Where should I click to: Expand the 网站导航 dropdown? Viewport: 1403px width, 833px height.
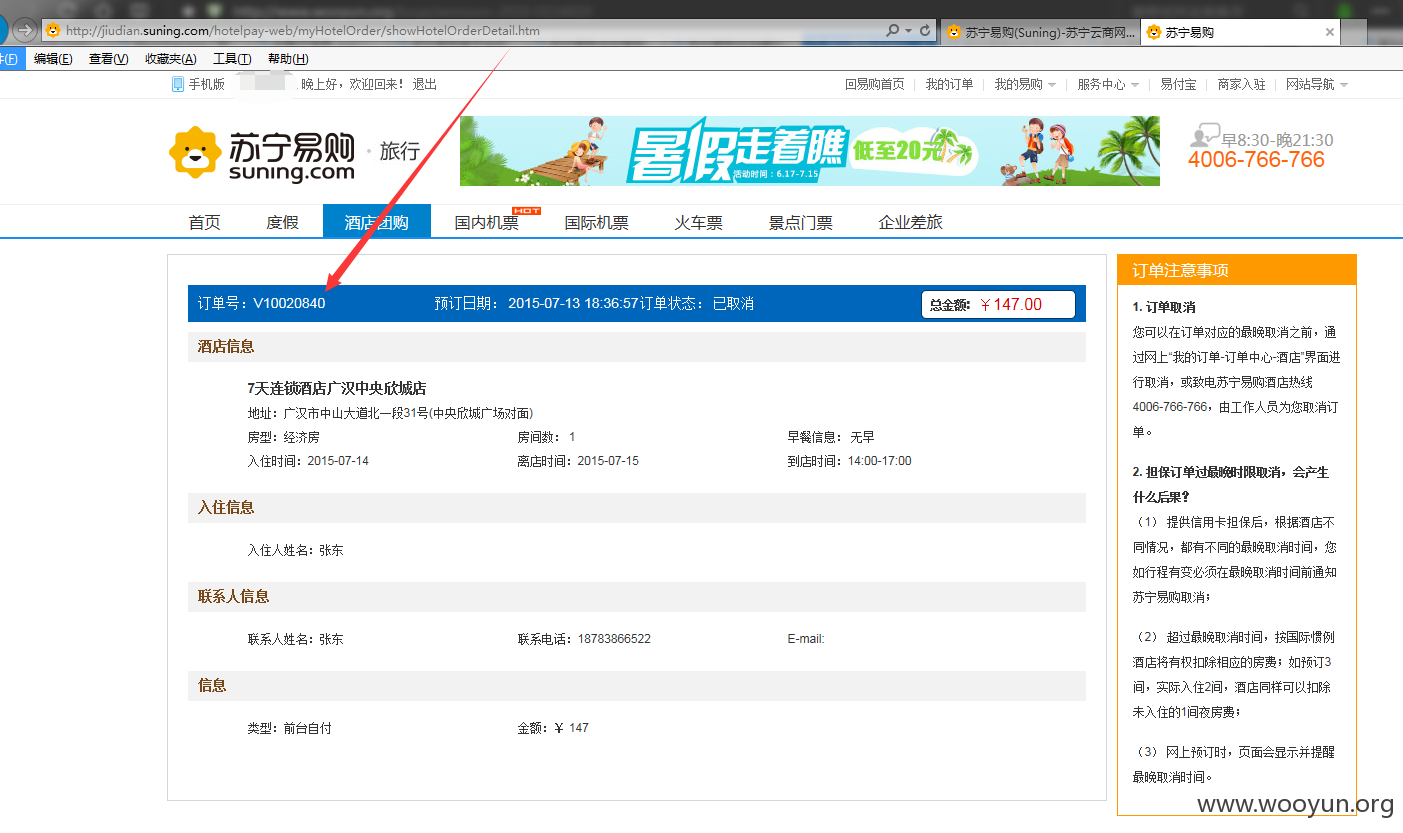point(1317,84)
